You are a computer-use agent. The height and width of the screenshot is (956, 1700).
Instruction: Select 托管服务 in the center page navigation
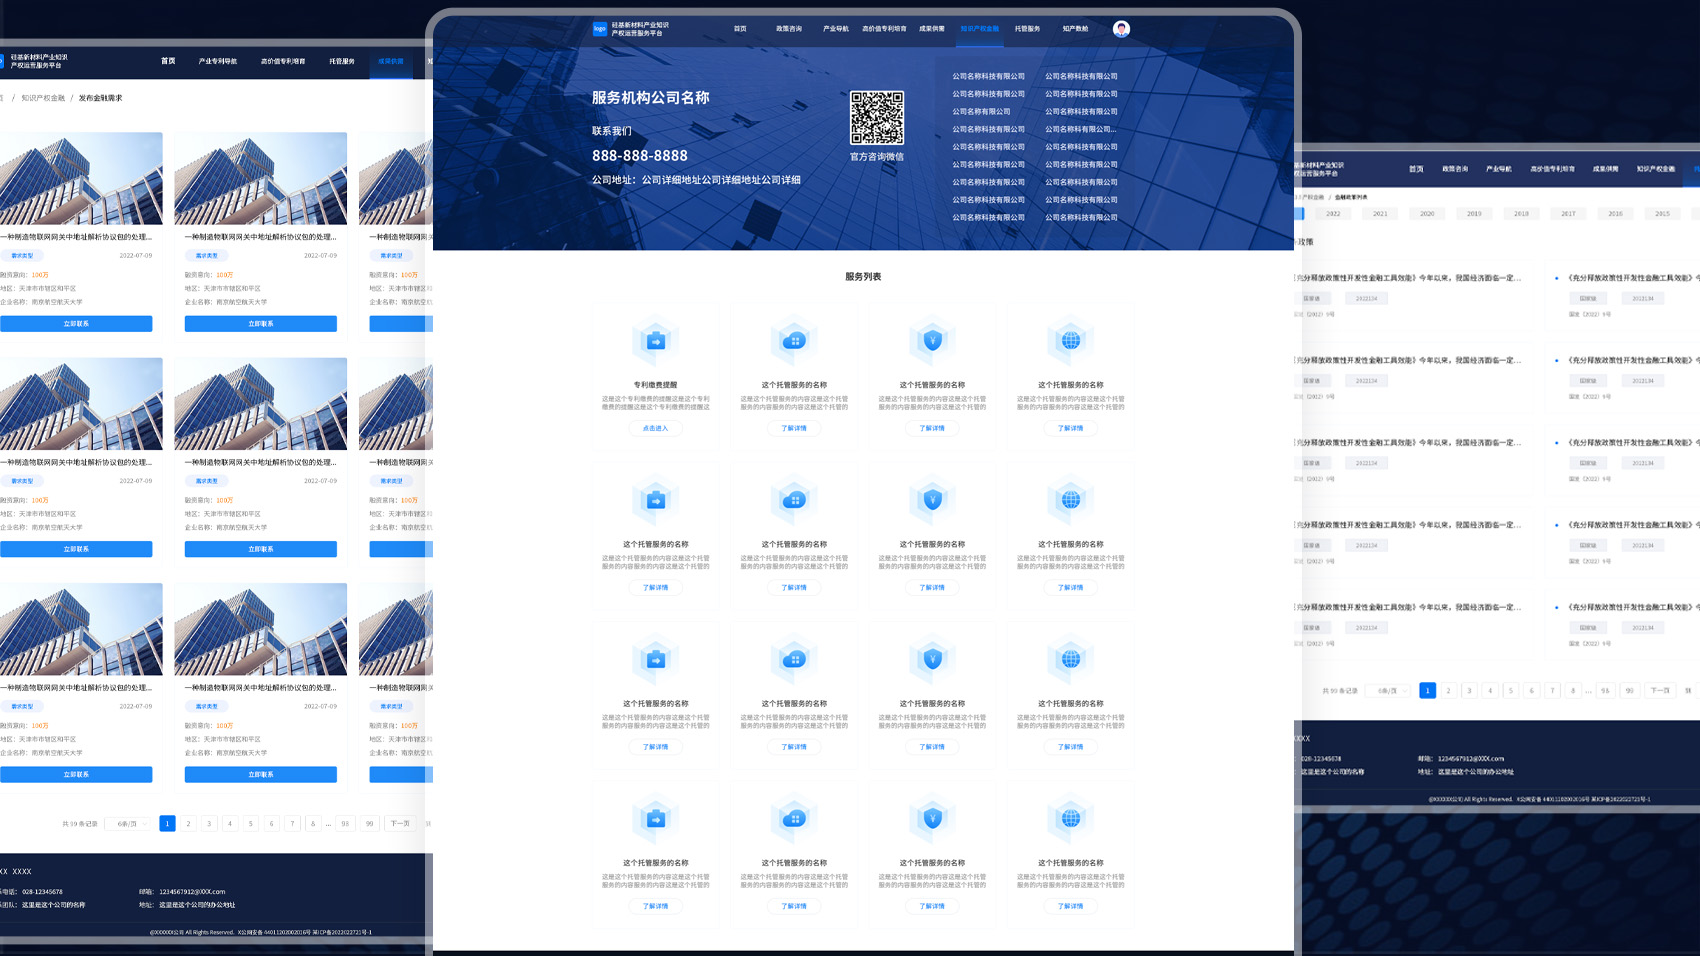[x=1027, y=29]
